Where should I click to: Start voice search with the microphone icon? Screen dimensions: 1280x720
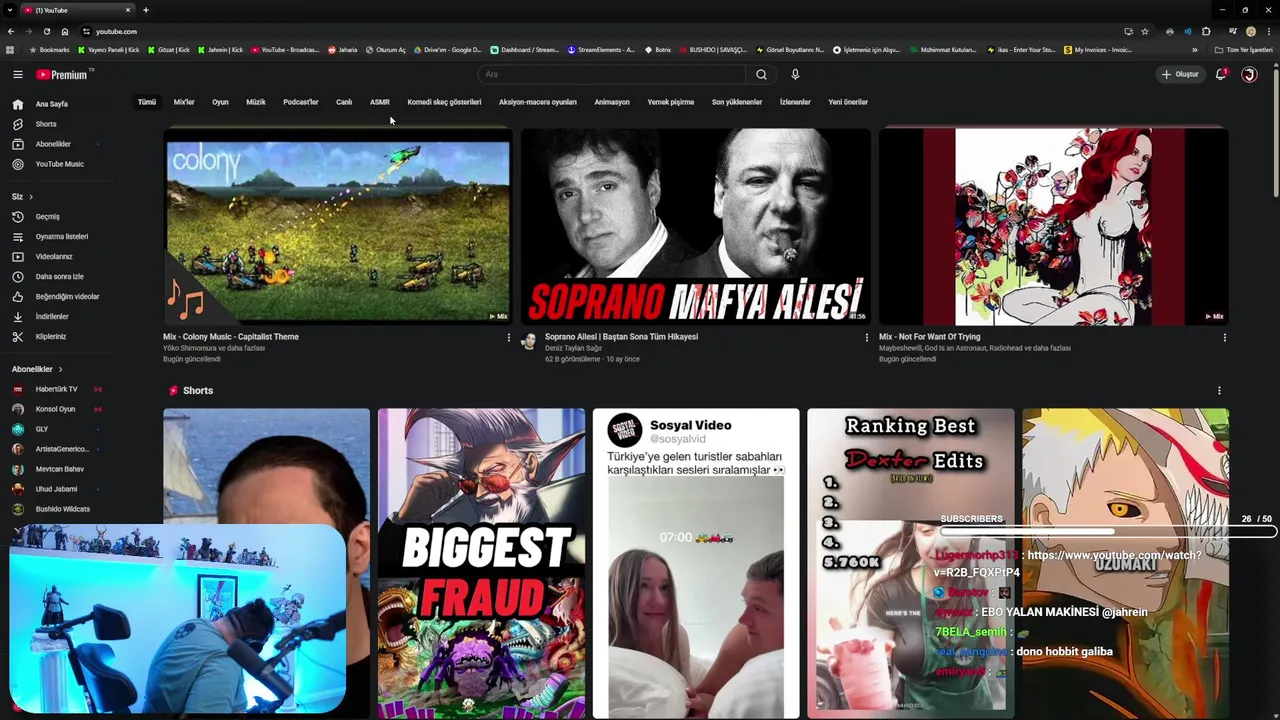[x=795, y=74]
